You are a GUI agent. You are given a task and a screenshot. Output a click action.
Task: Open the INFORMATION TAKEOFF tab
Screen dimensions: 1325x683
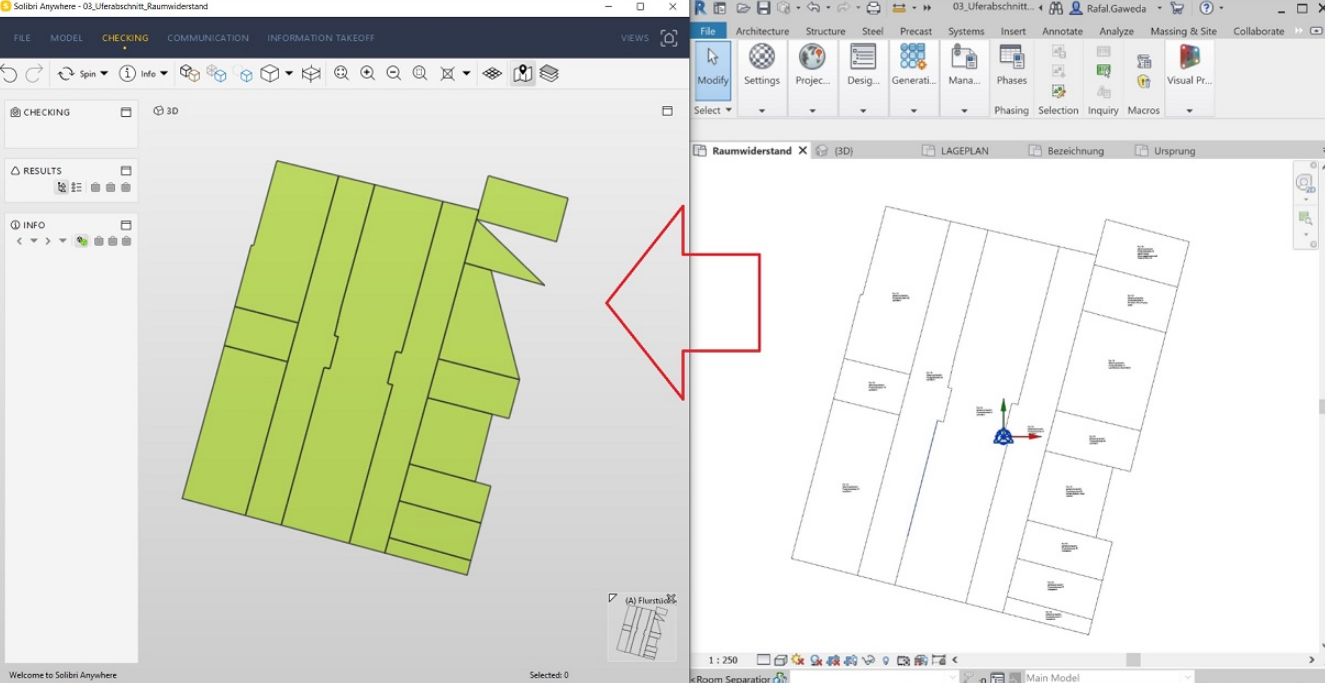pos(321,38)
